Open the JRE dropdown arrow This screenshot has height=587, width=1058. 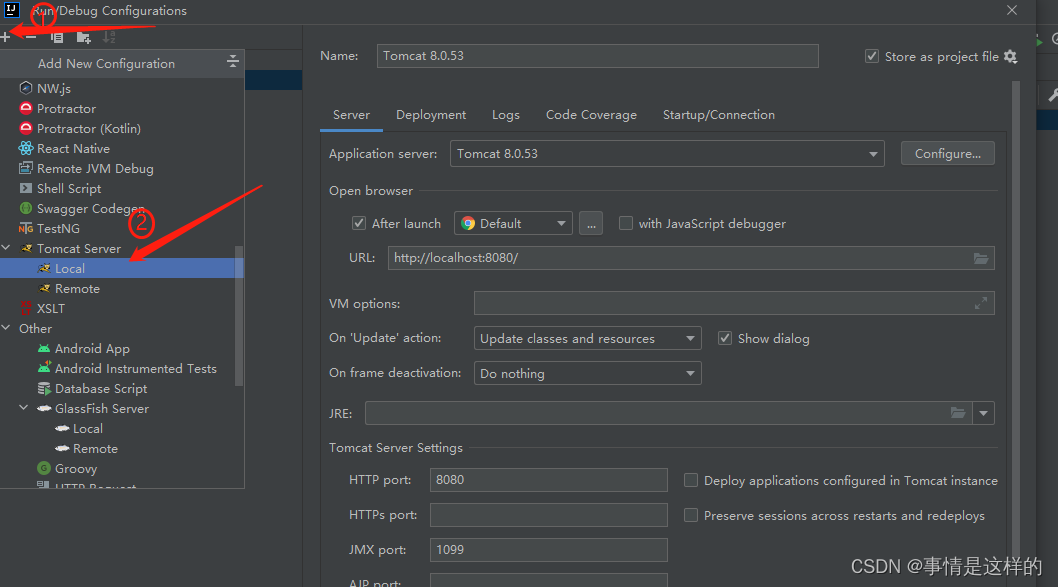pos(983,413)
